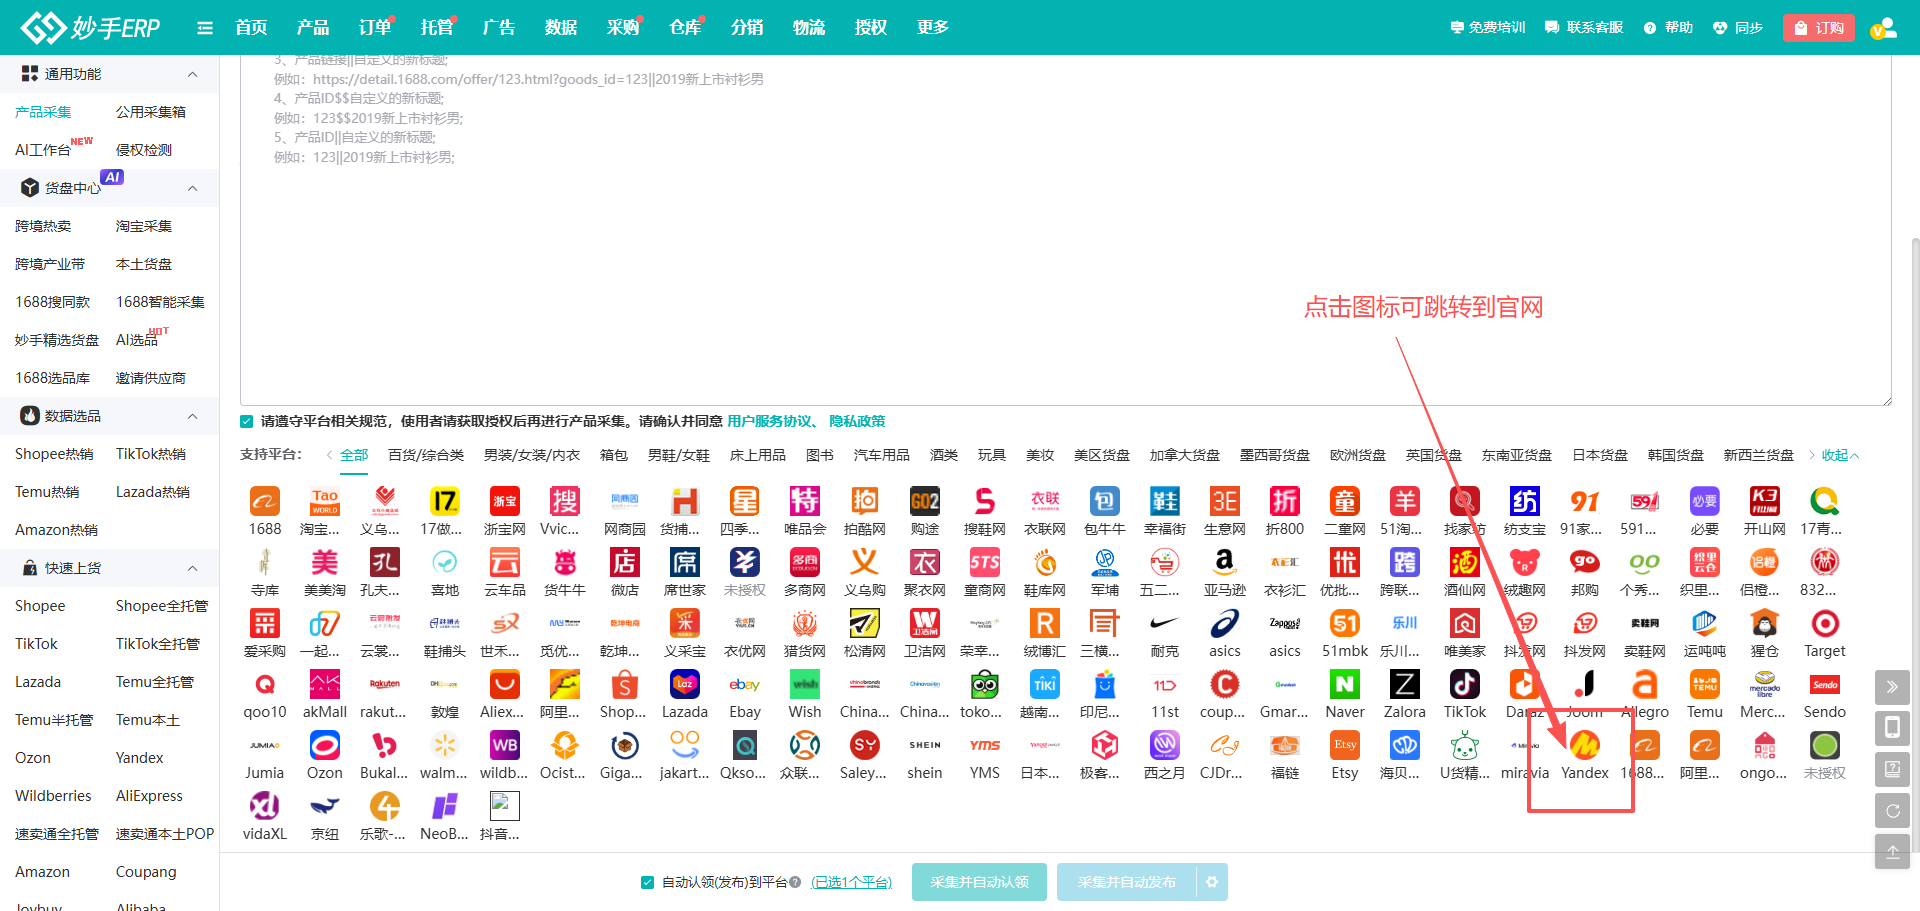The width and height of the screenshot is (1920, 911).
Task: Open the 折800 platform icon
Action: pos(1285,501)
